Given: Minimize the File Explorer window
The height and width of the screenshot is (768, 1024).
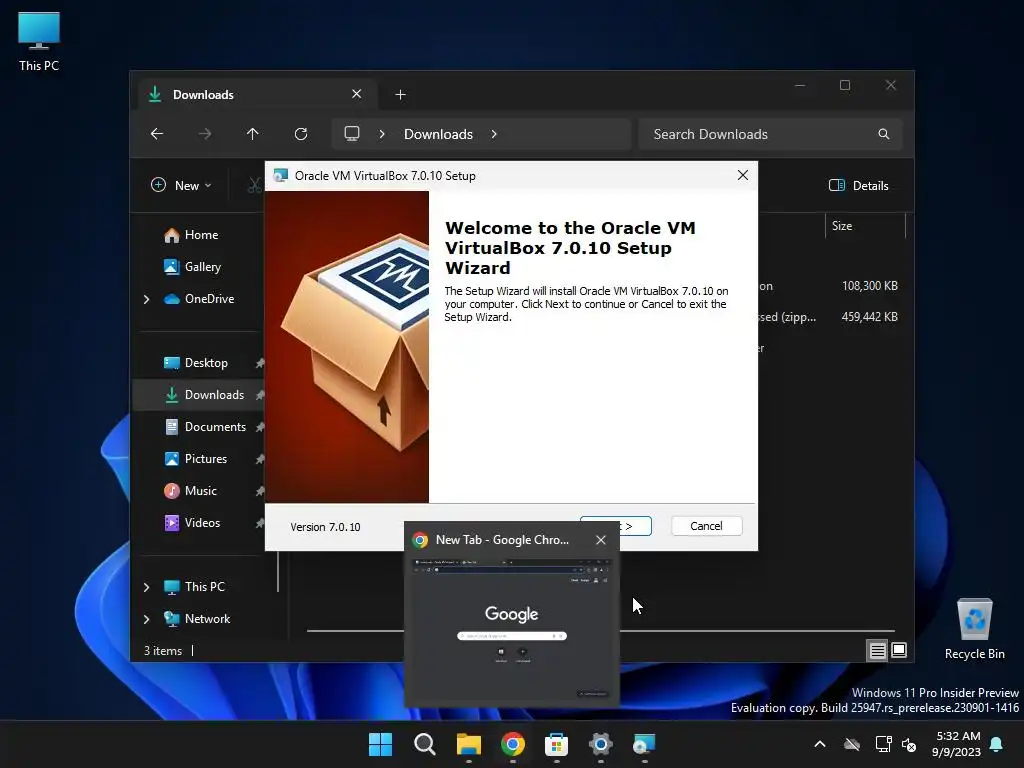Looking at the screenshot, I should coord(800,86).
